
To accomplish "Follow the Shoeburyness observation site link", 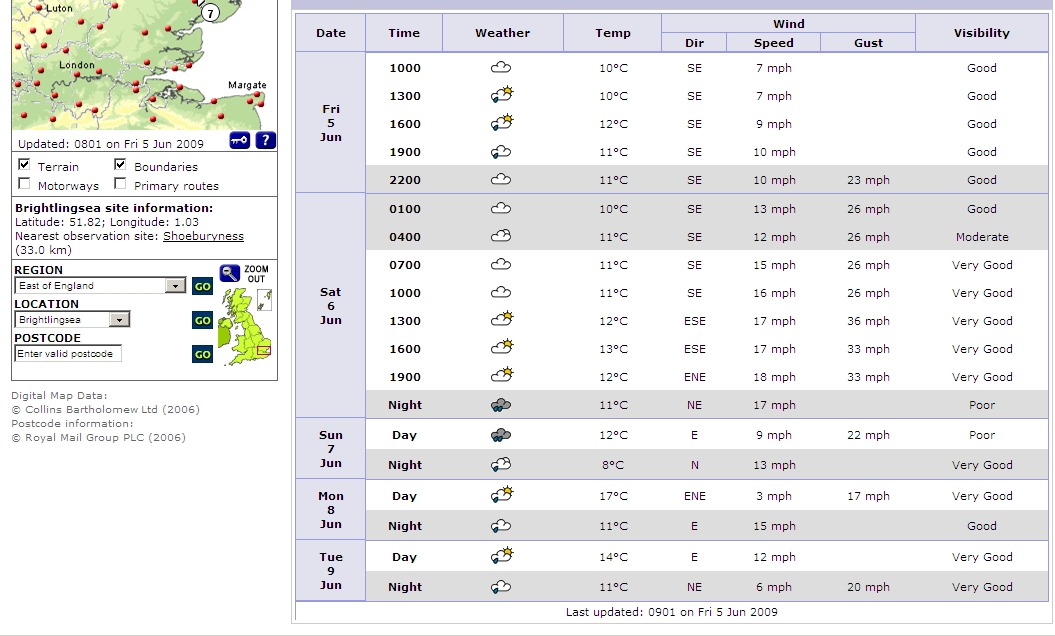I will (x=203, y=236).
